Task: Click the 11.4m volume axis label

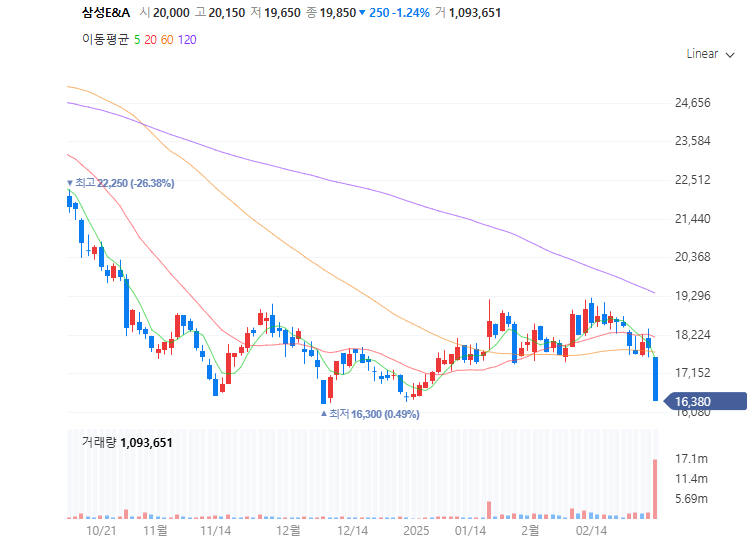Action: [691, 479]
